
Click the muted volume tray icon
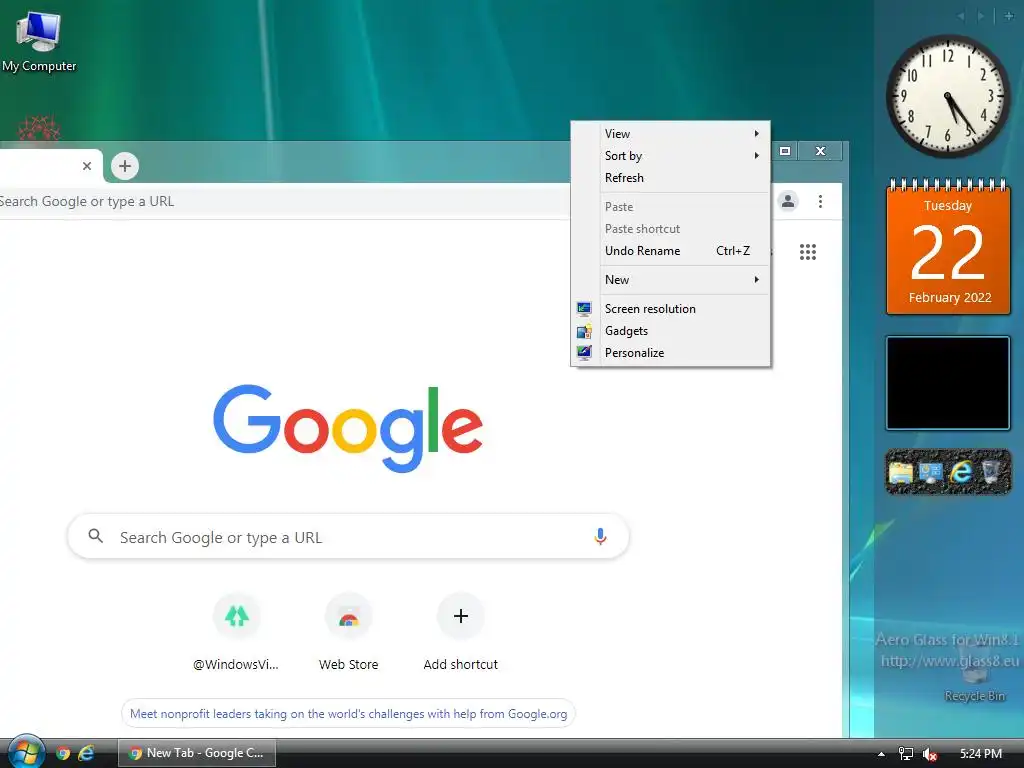click(x=930, y=754)
